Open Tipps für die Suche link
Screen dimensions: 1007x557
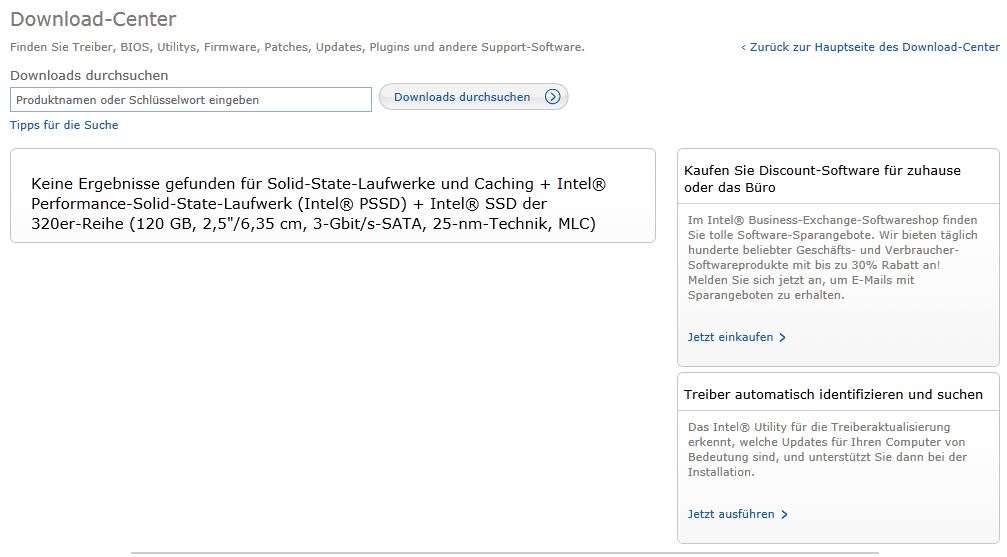click(x=64, y=125)
